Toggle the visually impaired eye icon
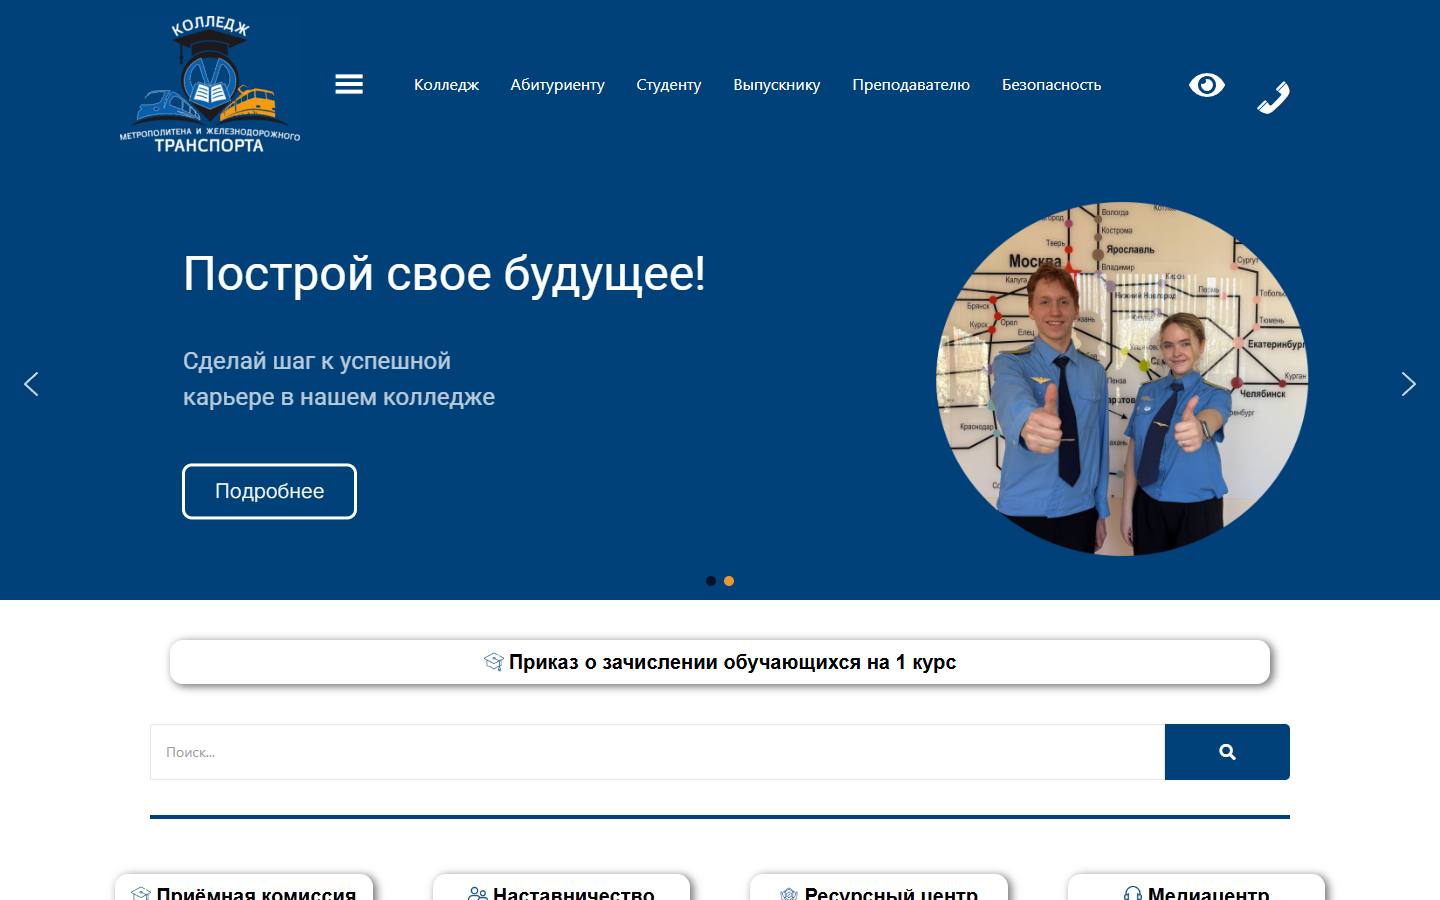Viewport: 1440px width, 900px height. pyautogui.click(x=1207, y=85)
